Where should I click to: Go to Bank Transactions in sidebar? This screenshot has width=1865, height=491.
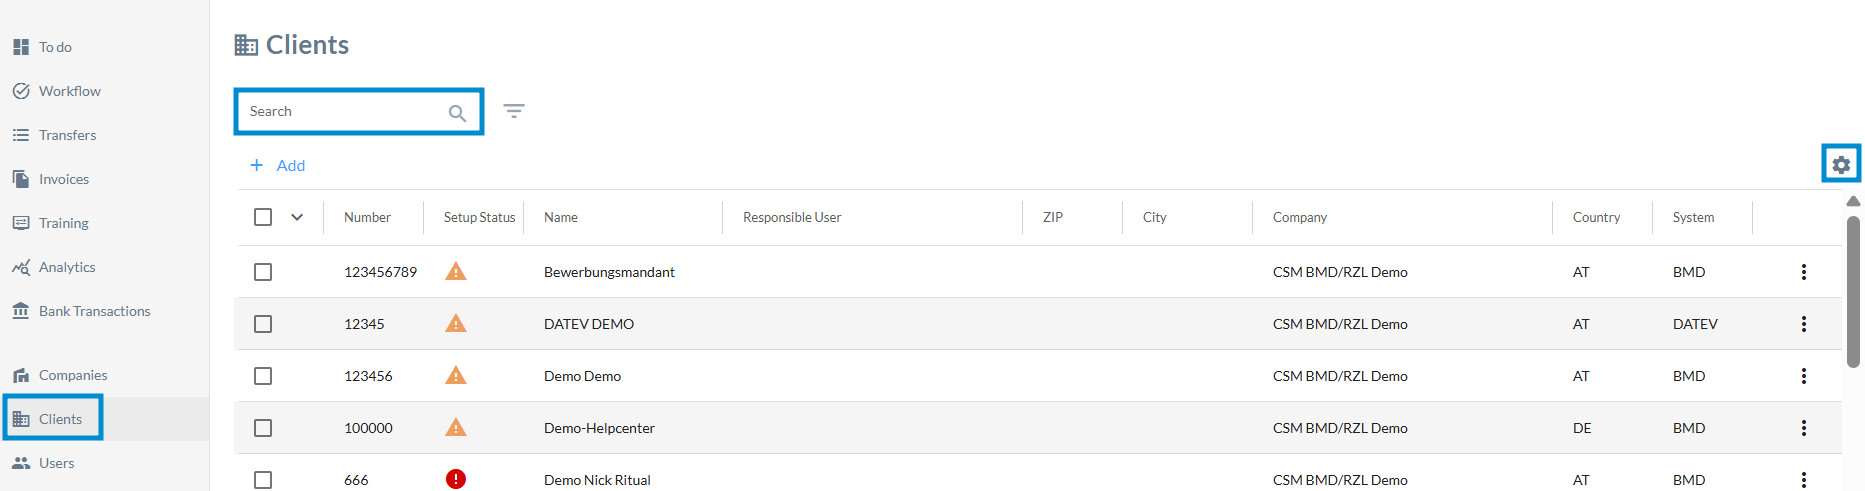[94, 311]
